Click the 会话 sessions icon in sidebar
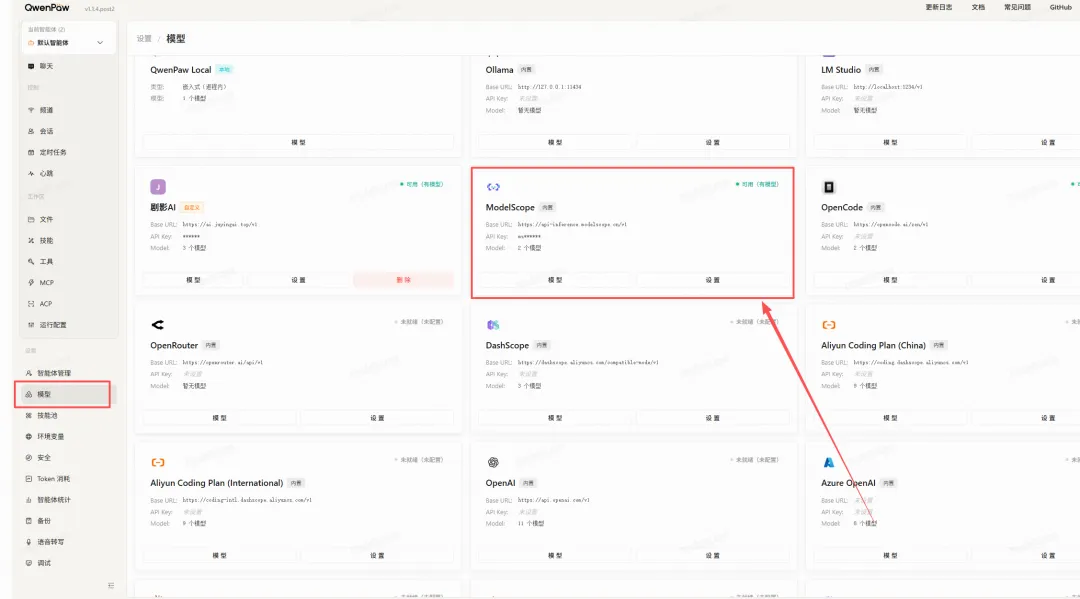Image resolution: width=1080 pixels, height=599 pixels. click(x=31, y=131)
